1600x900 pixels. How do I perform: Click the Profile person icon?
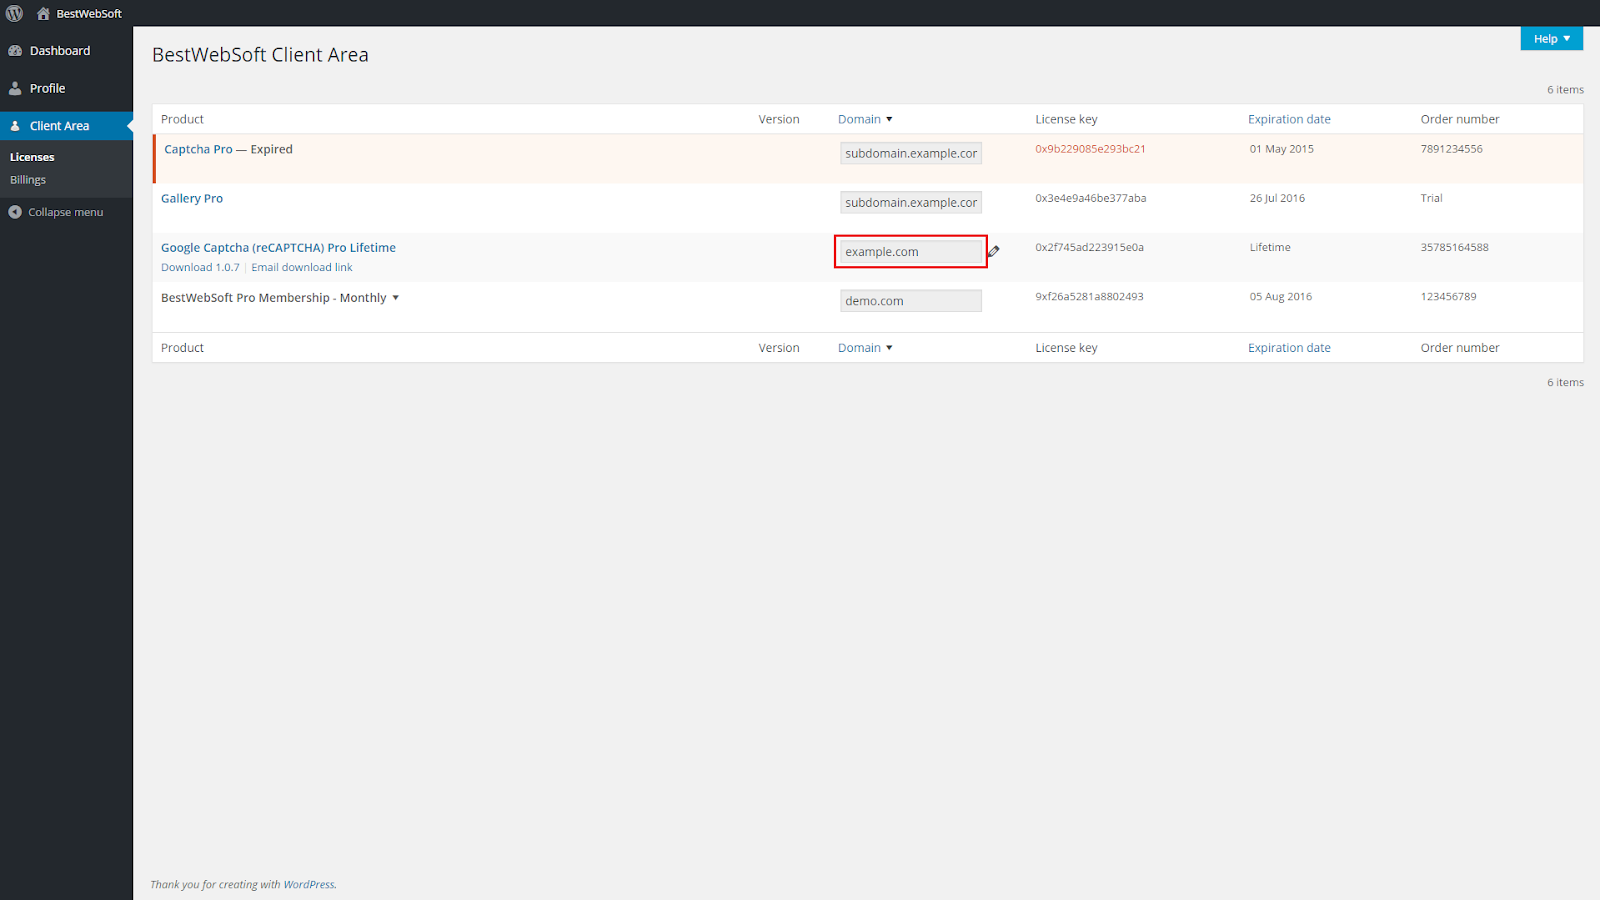coord(15,88)
